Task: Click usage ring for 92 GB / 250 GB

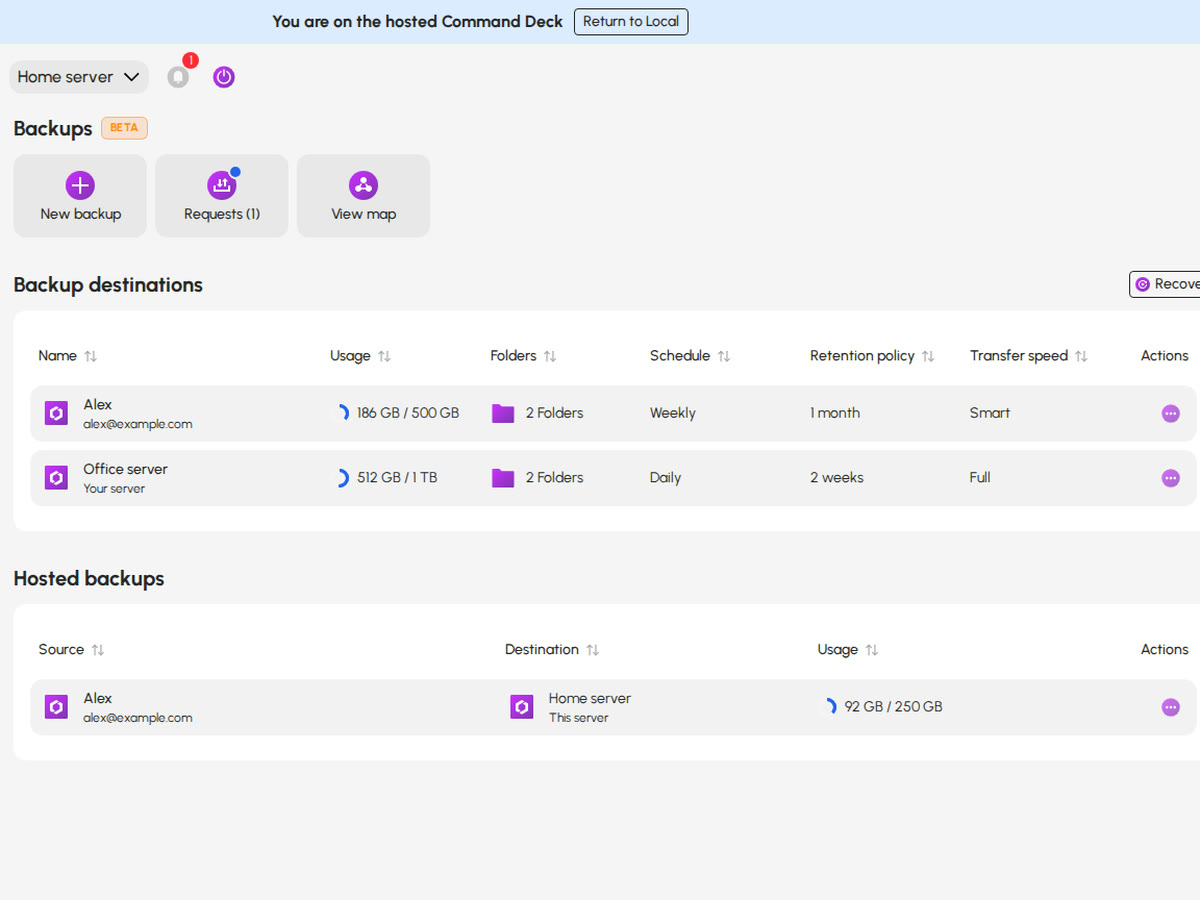Action: click(x=829, y=707)
